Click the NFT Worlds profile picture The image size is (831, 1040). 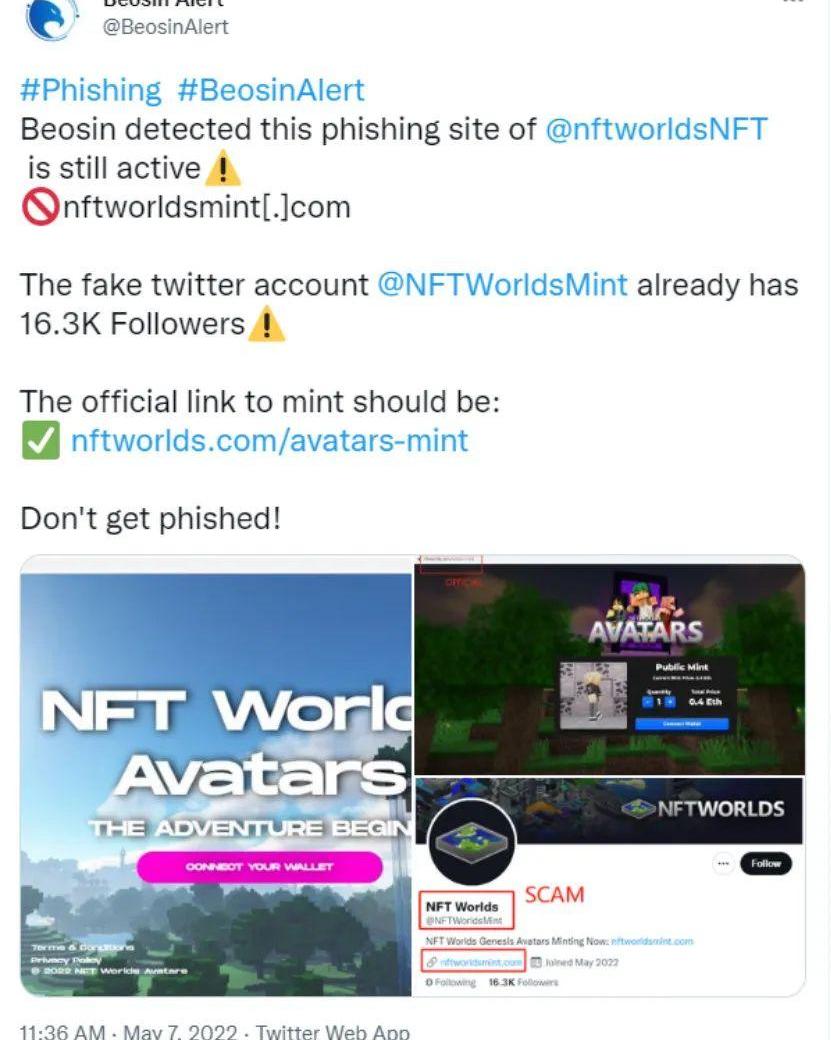[x=472, y=842]
